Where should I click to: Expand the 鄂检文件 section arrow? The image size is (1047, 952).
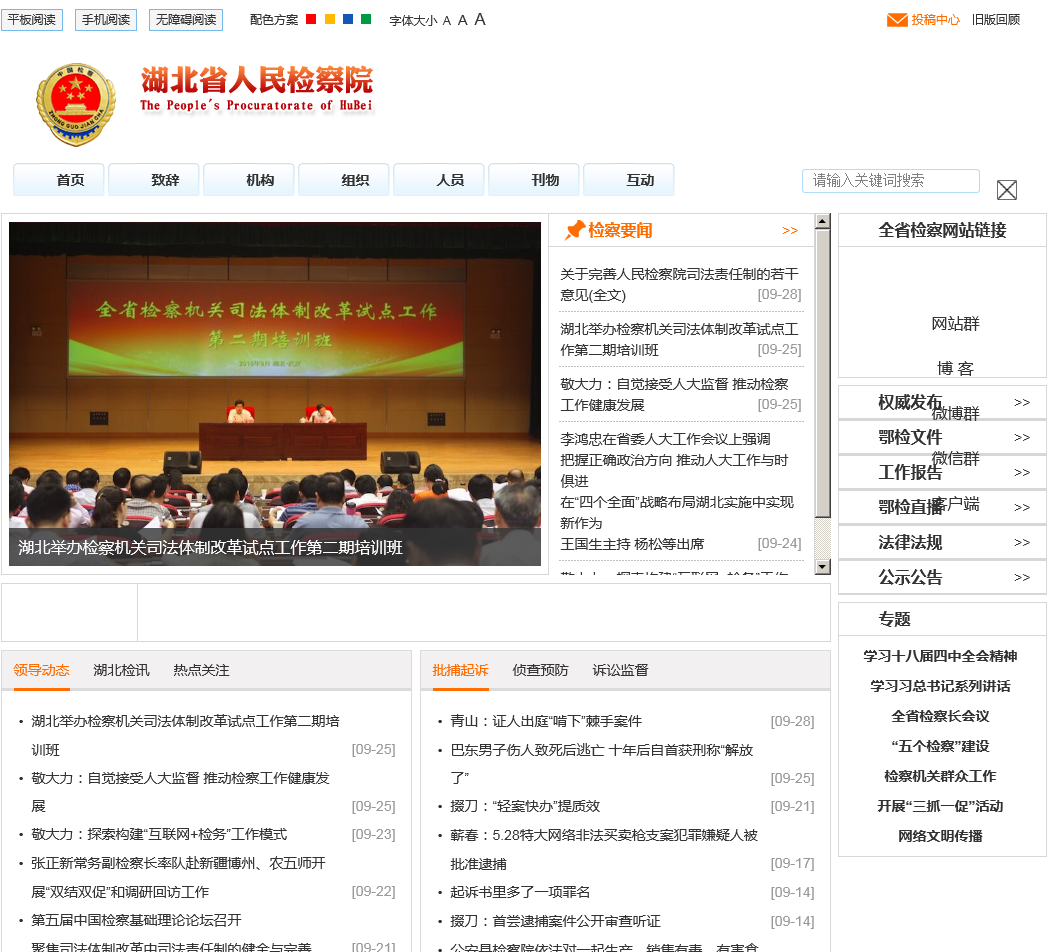point(1022,437)
